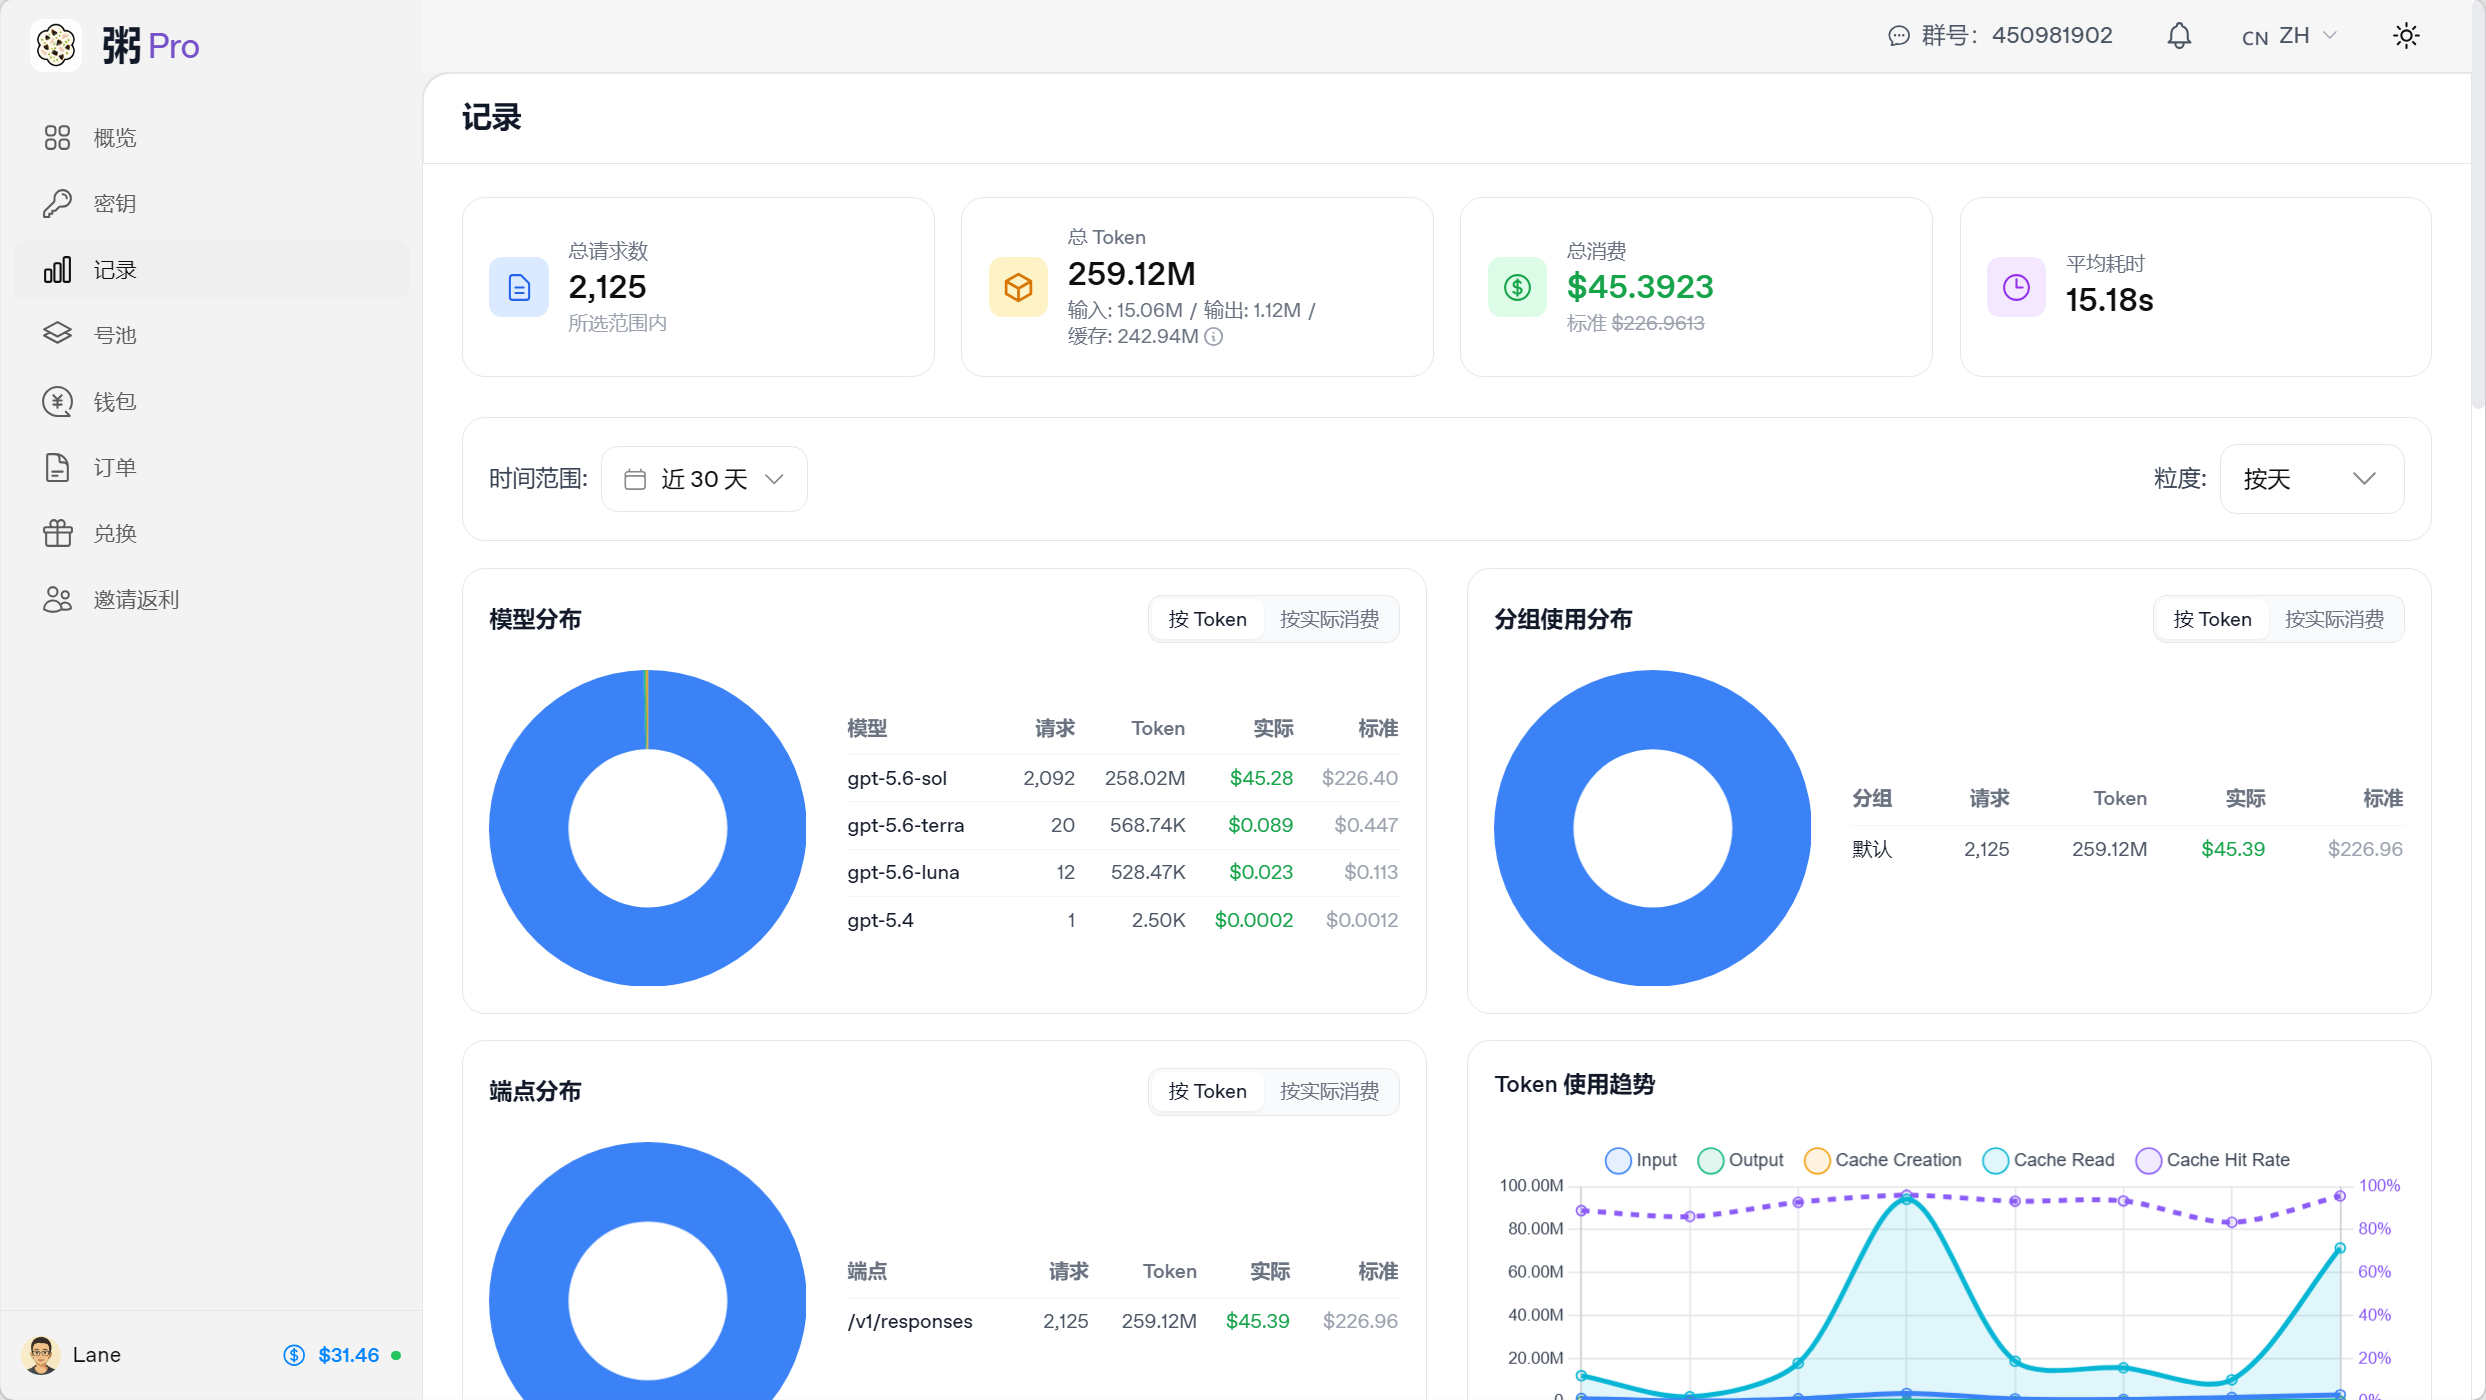The width and height of the screenshot is (2486, 1400).
Task: Open the 按天 granularity dropdown
Action: pos(2311,479)
